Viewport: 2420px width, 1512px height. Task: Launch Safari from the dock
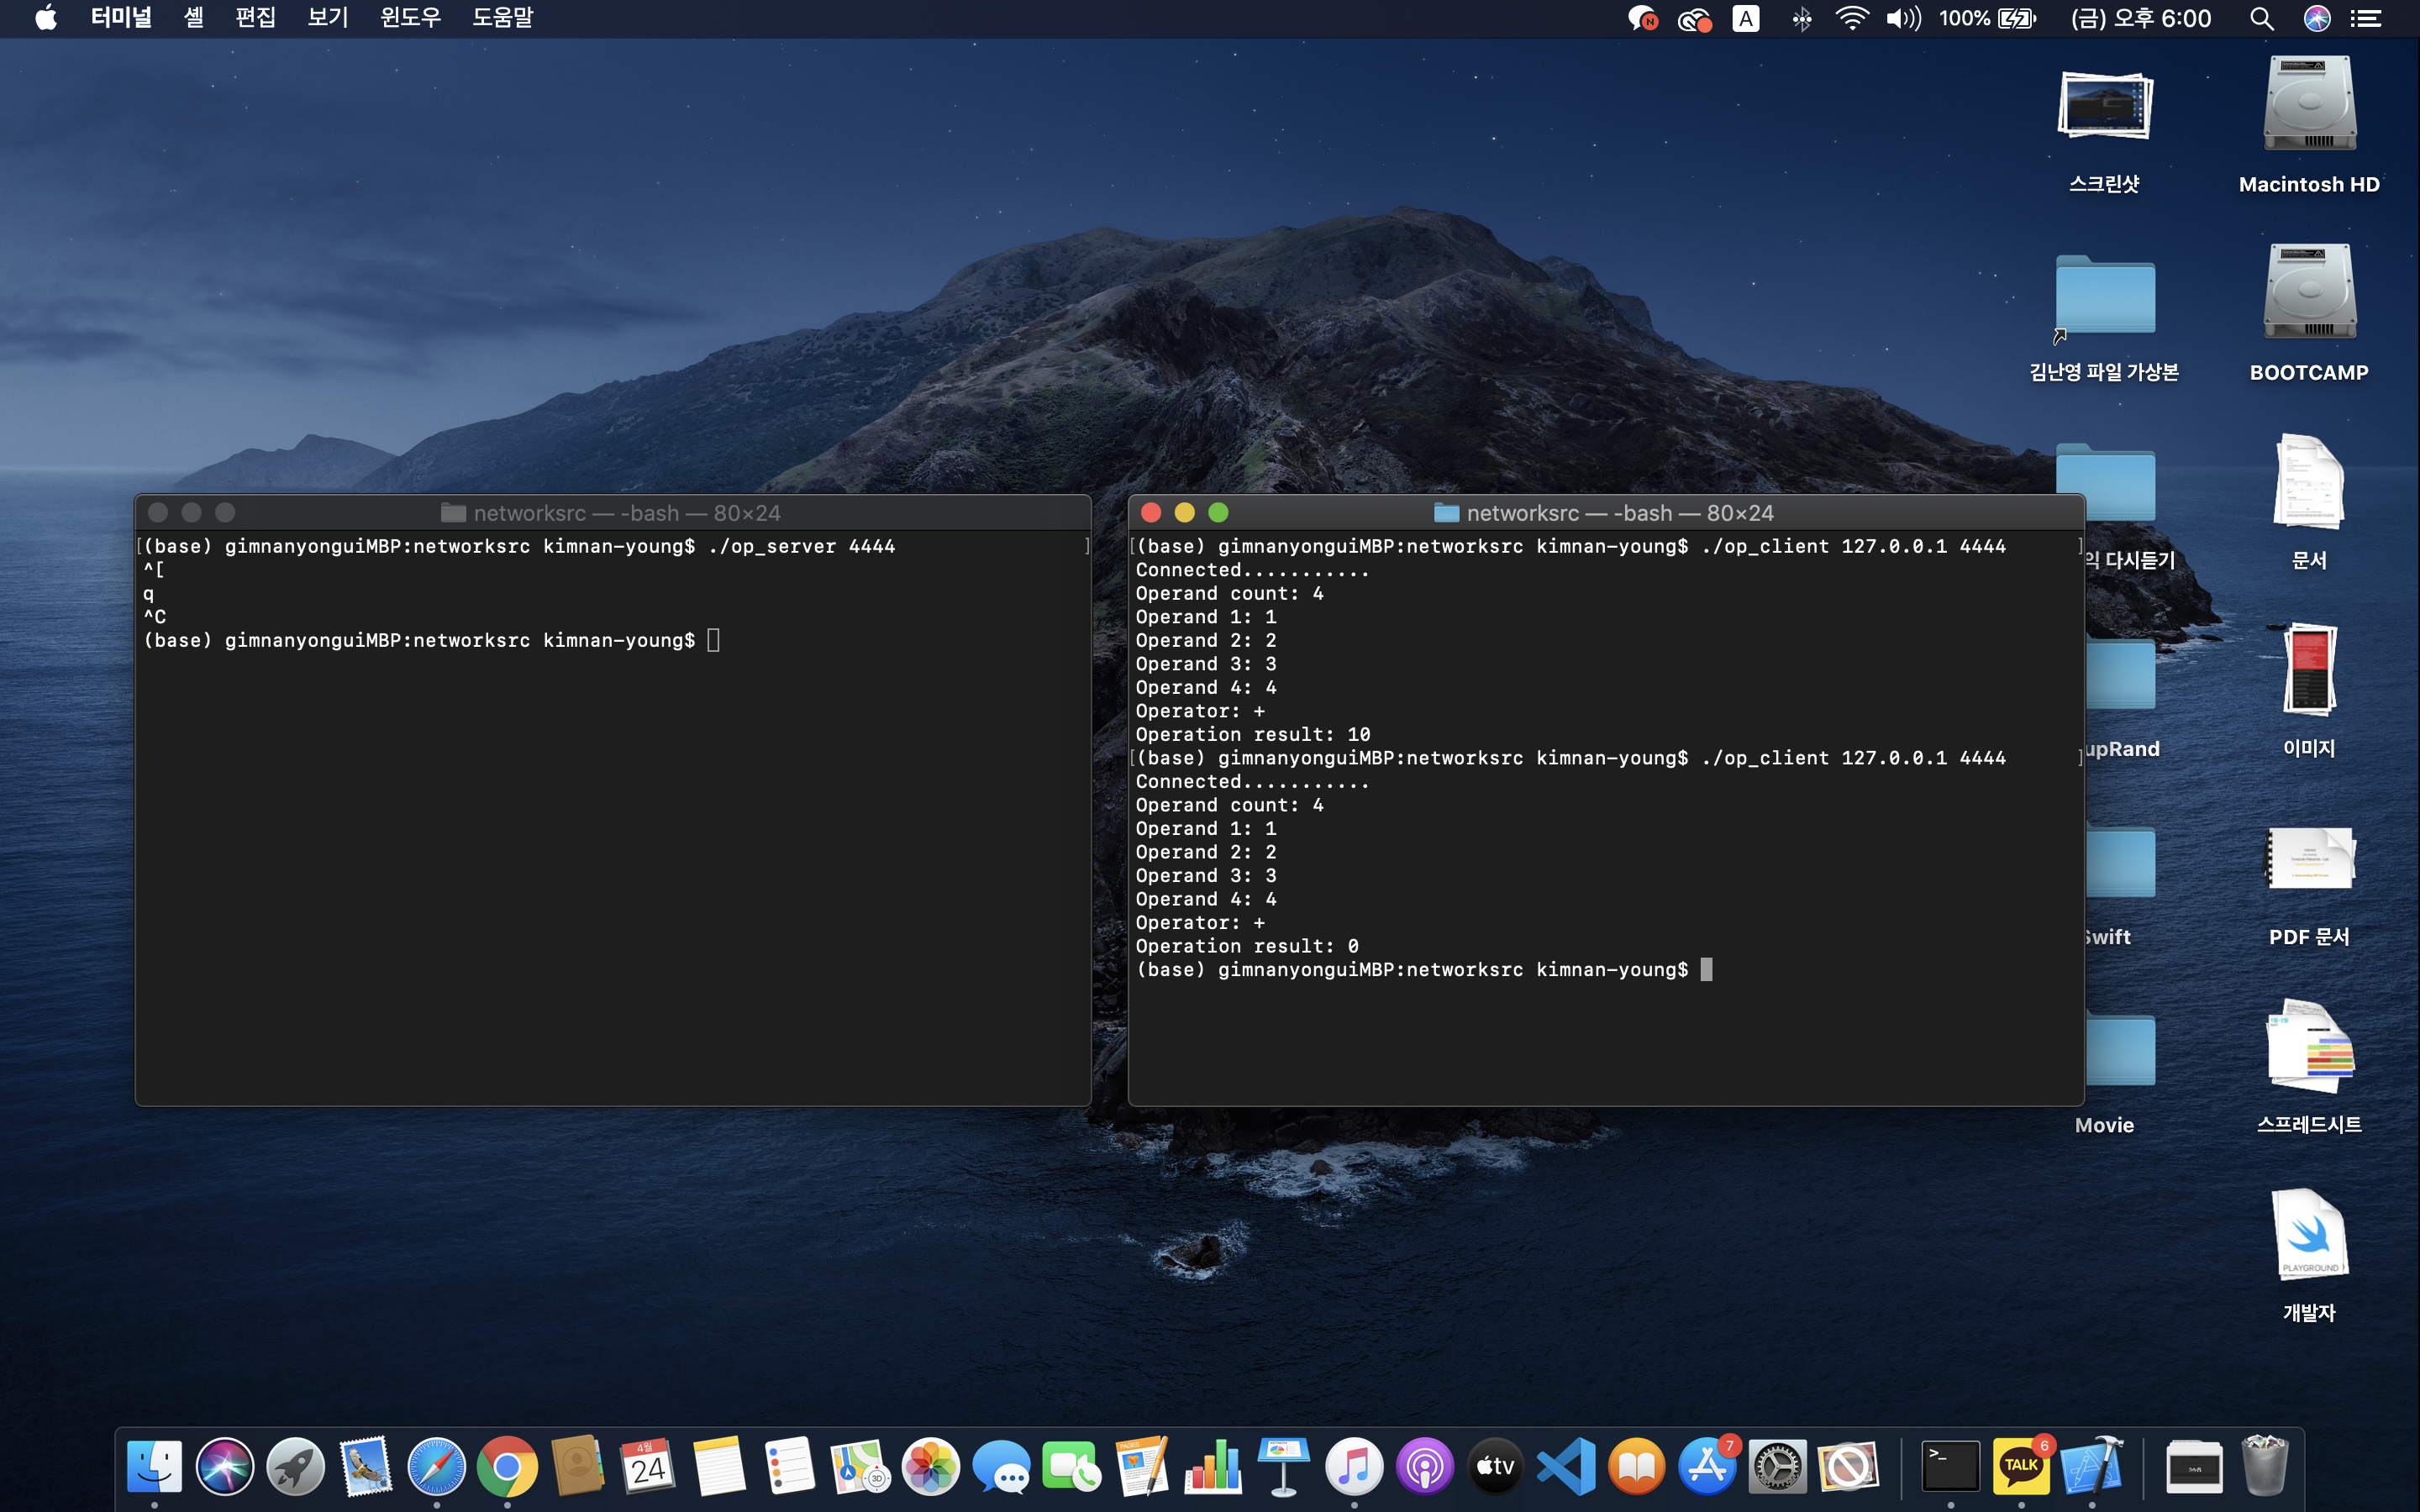pyautogui.click(x=437, y=1466)
